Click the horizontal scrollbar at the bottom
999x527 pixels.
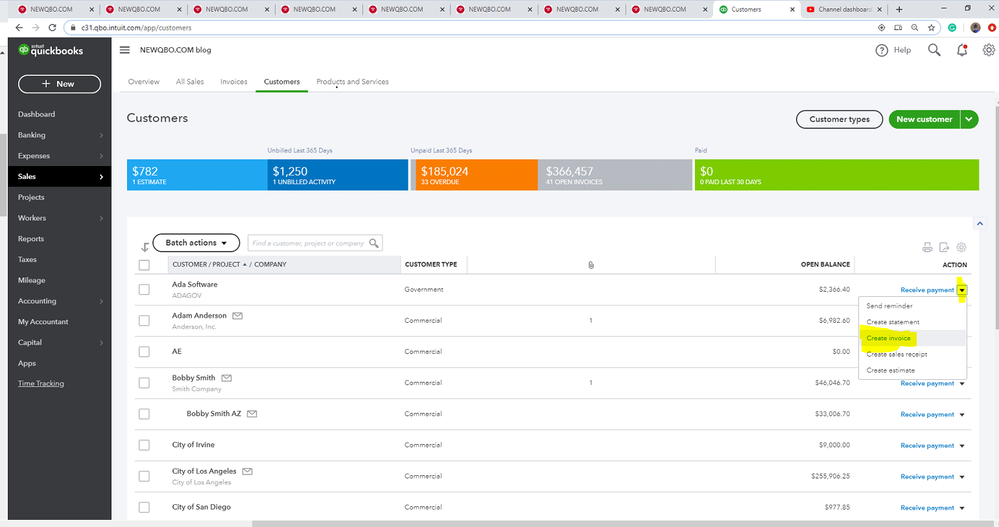(621, 524)
